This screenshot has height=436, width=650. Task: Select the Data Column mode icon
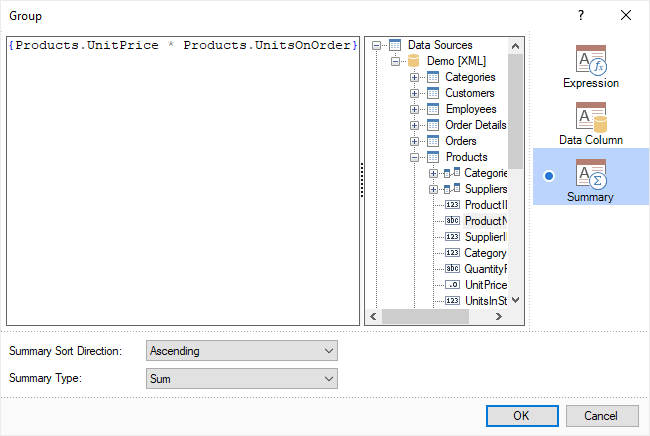pos(590,117)
